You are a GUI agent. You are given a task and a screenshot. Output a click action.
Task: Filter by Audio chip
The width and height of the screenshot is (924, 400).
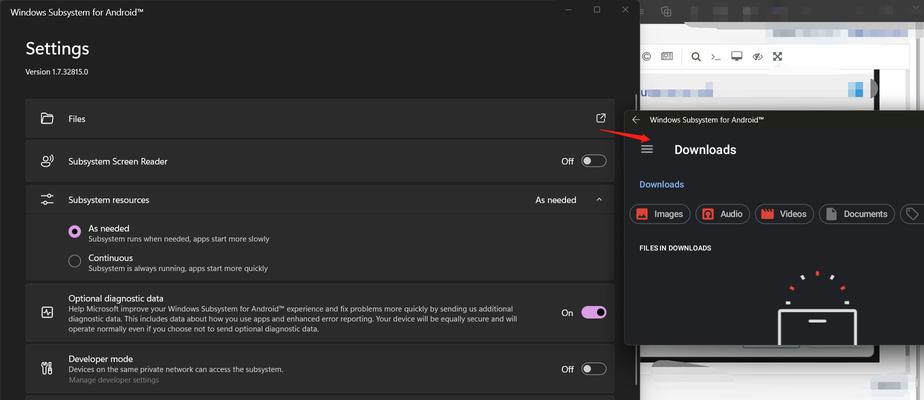[x=722, y=214]
